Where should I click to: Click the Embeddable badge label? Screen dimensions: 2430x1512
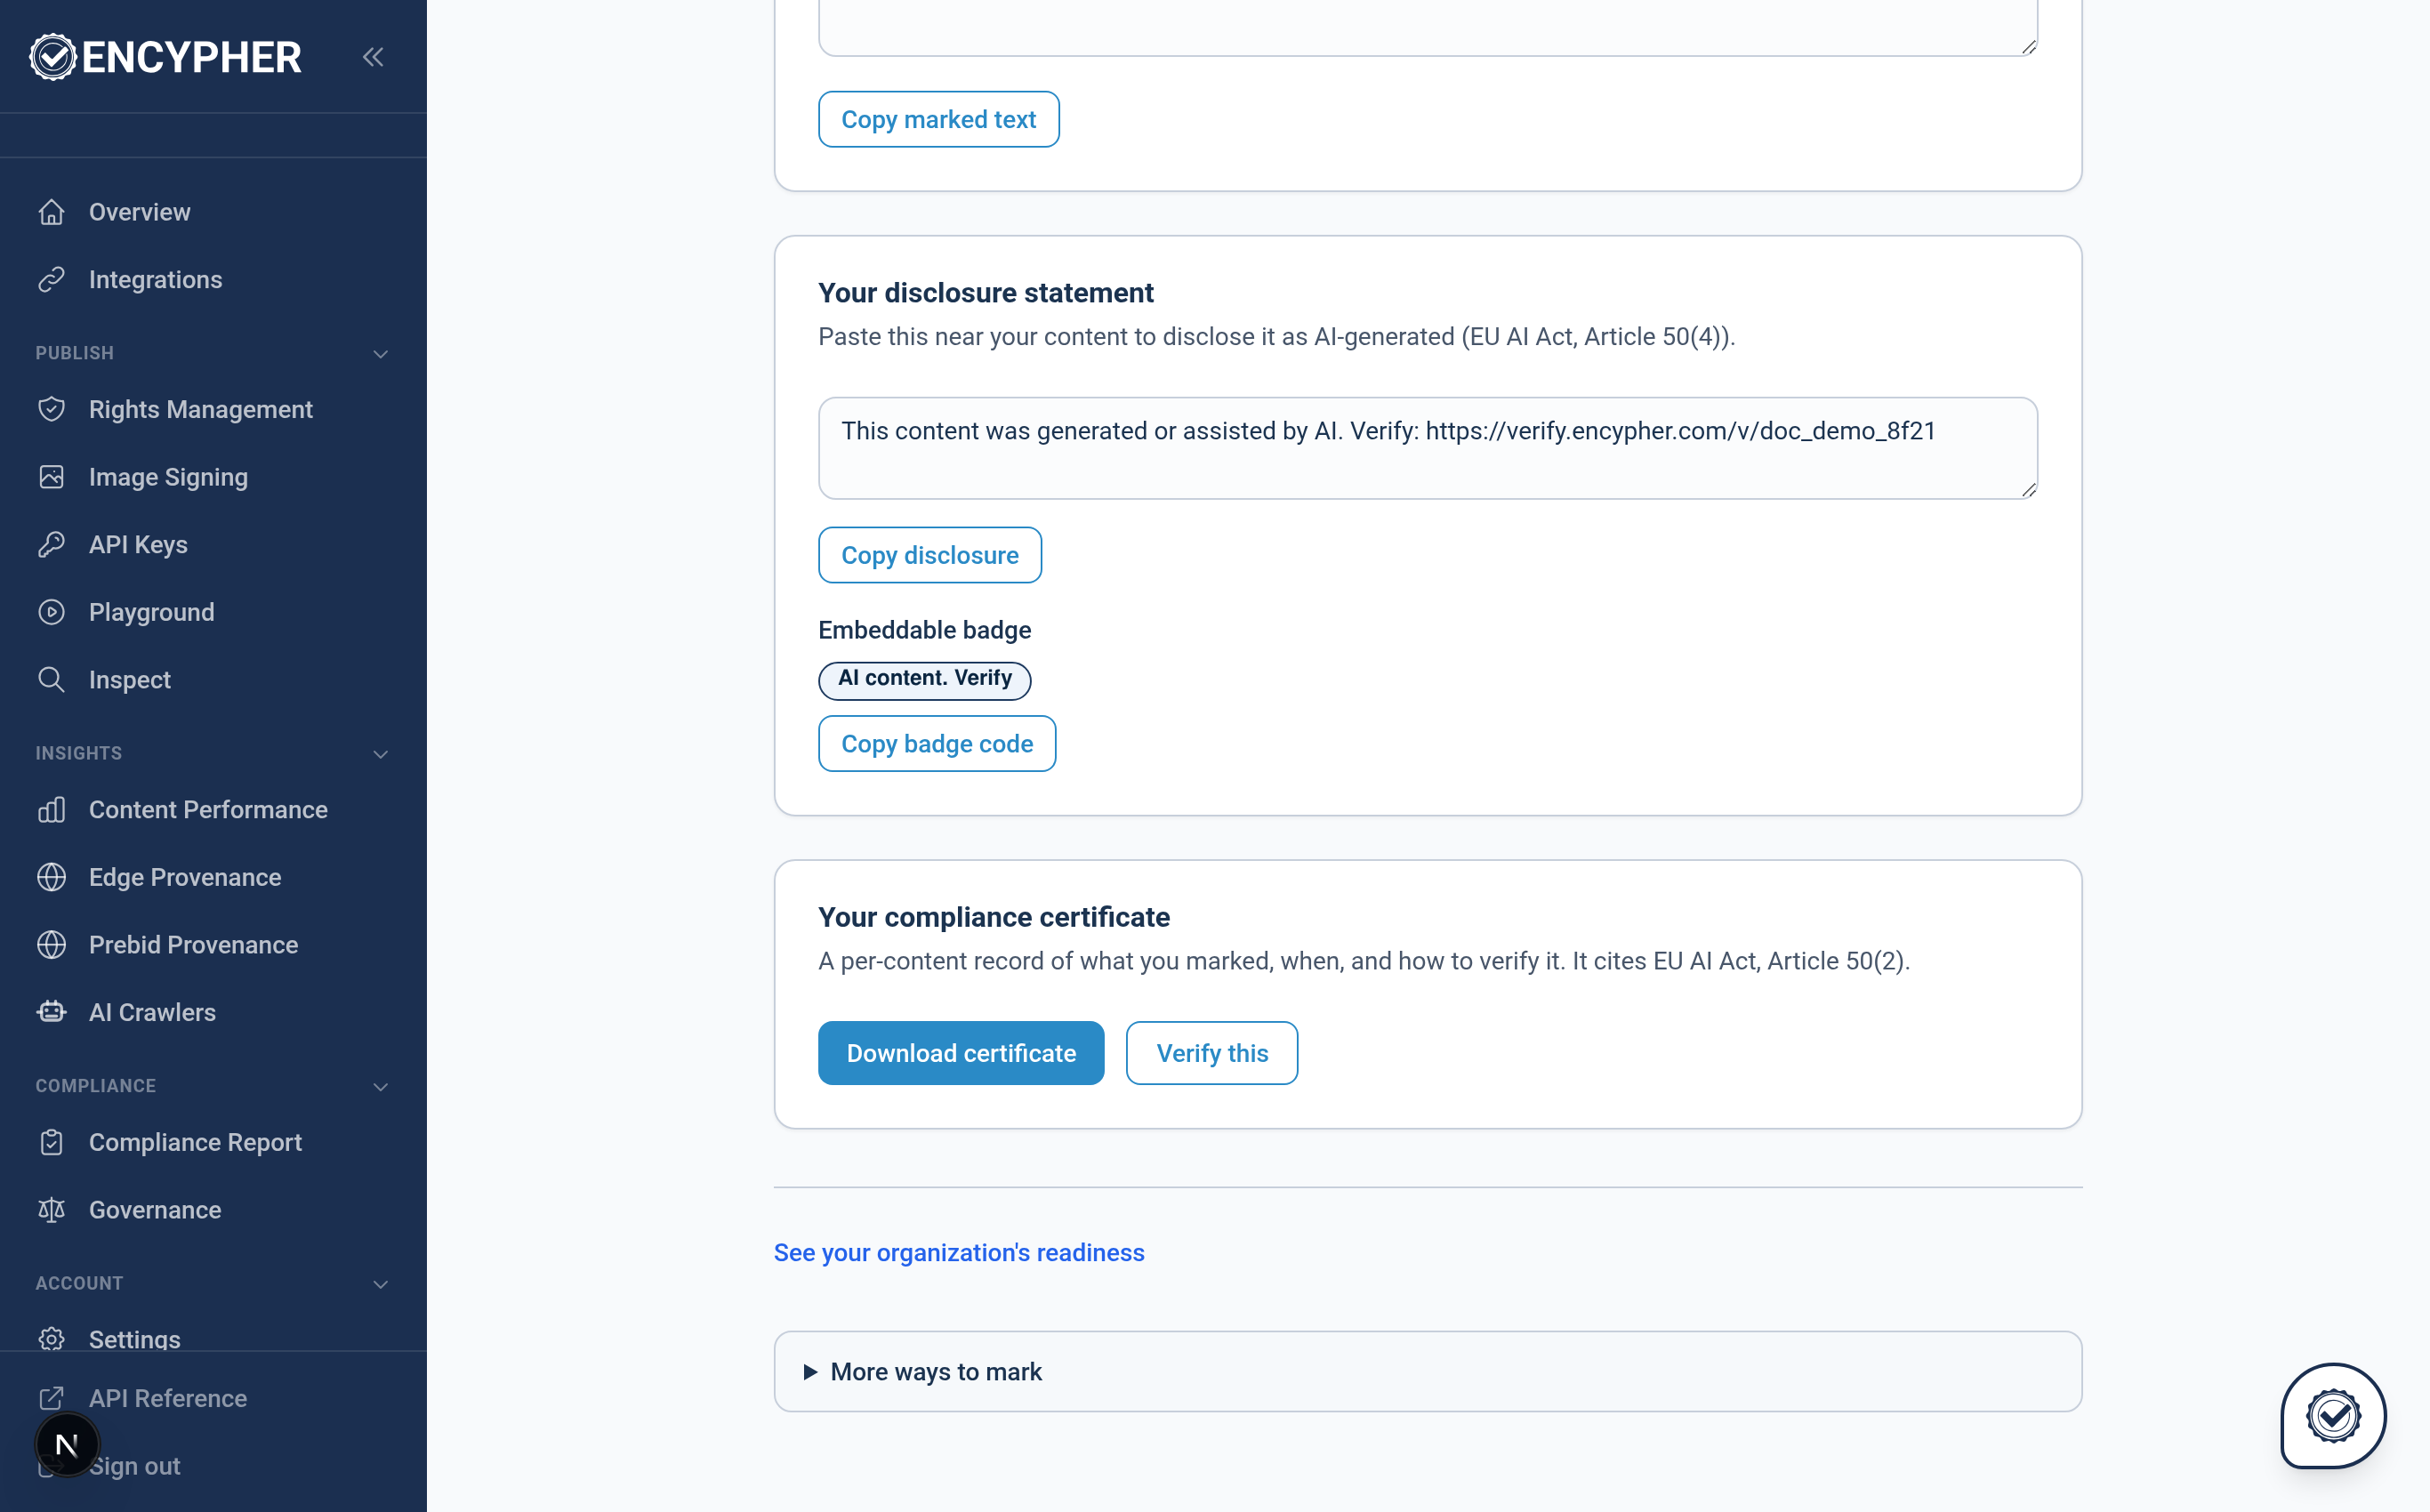pos(924,630)
